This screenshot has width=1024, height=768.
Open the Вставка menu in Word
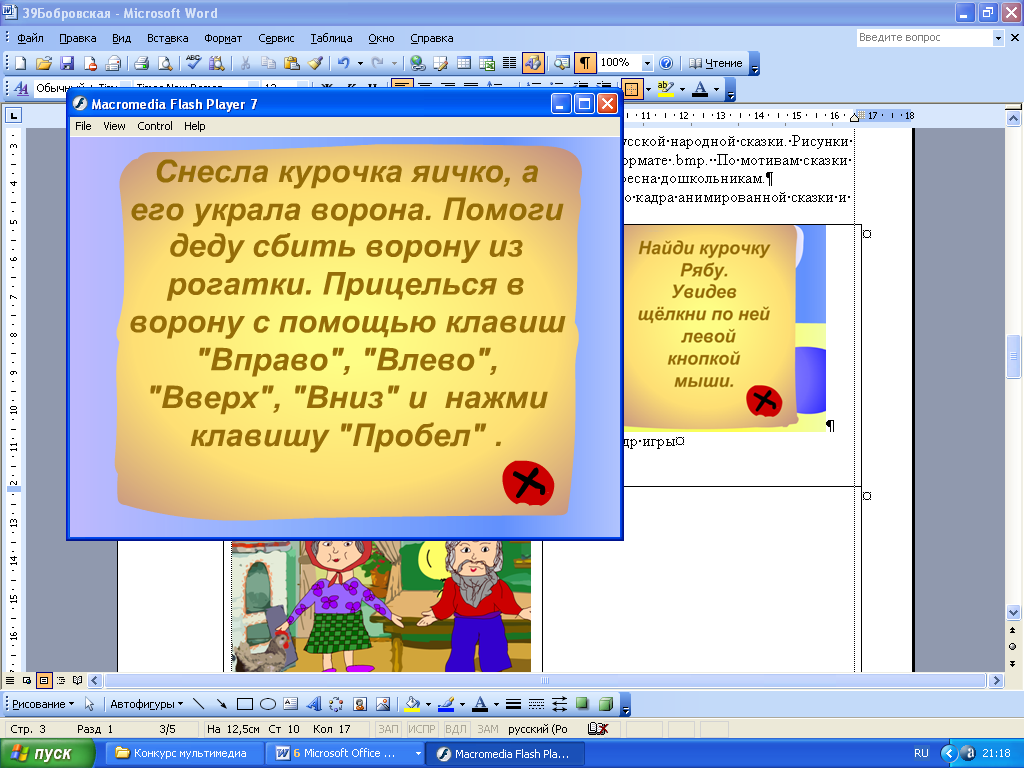tap(167, 38)
